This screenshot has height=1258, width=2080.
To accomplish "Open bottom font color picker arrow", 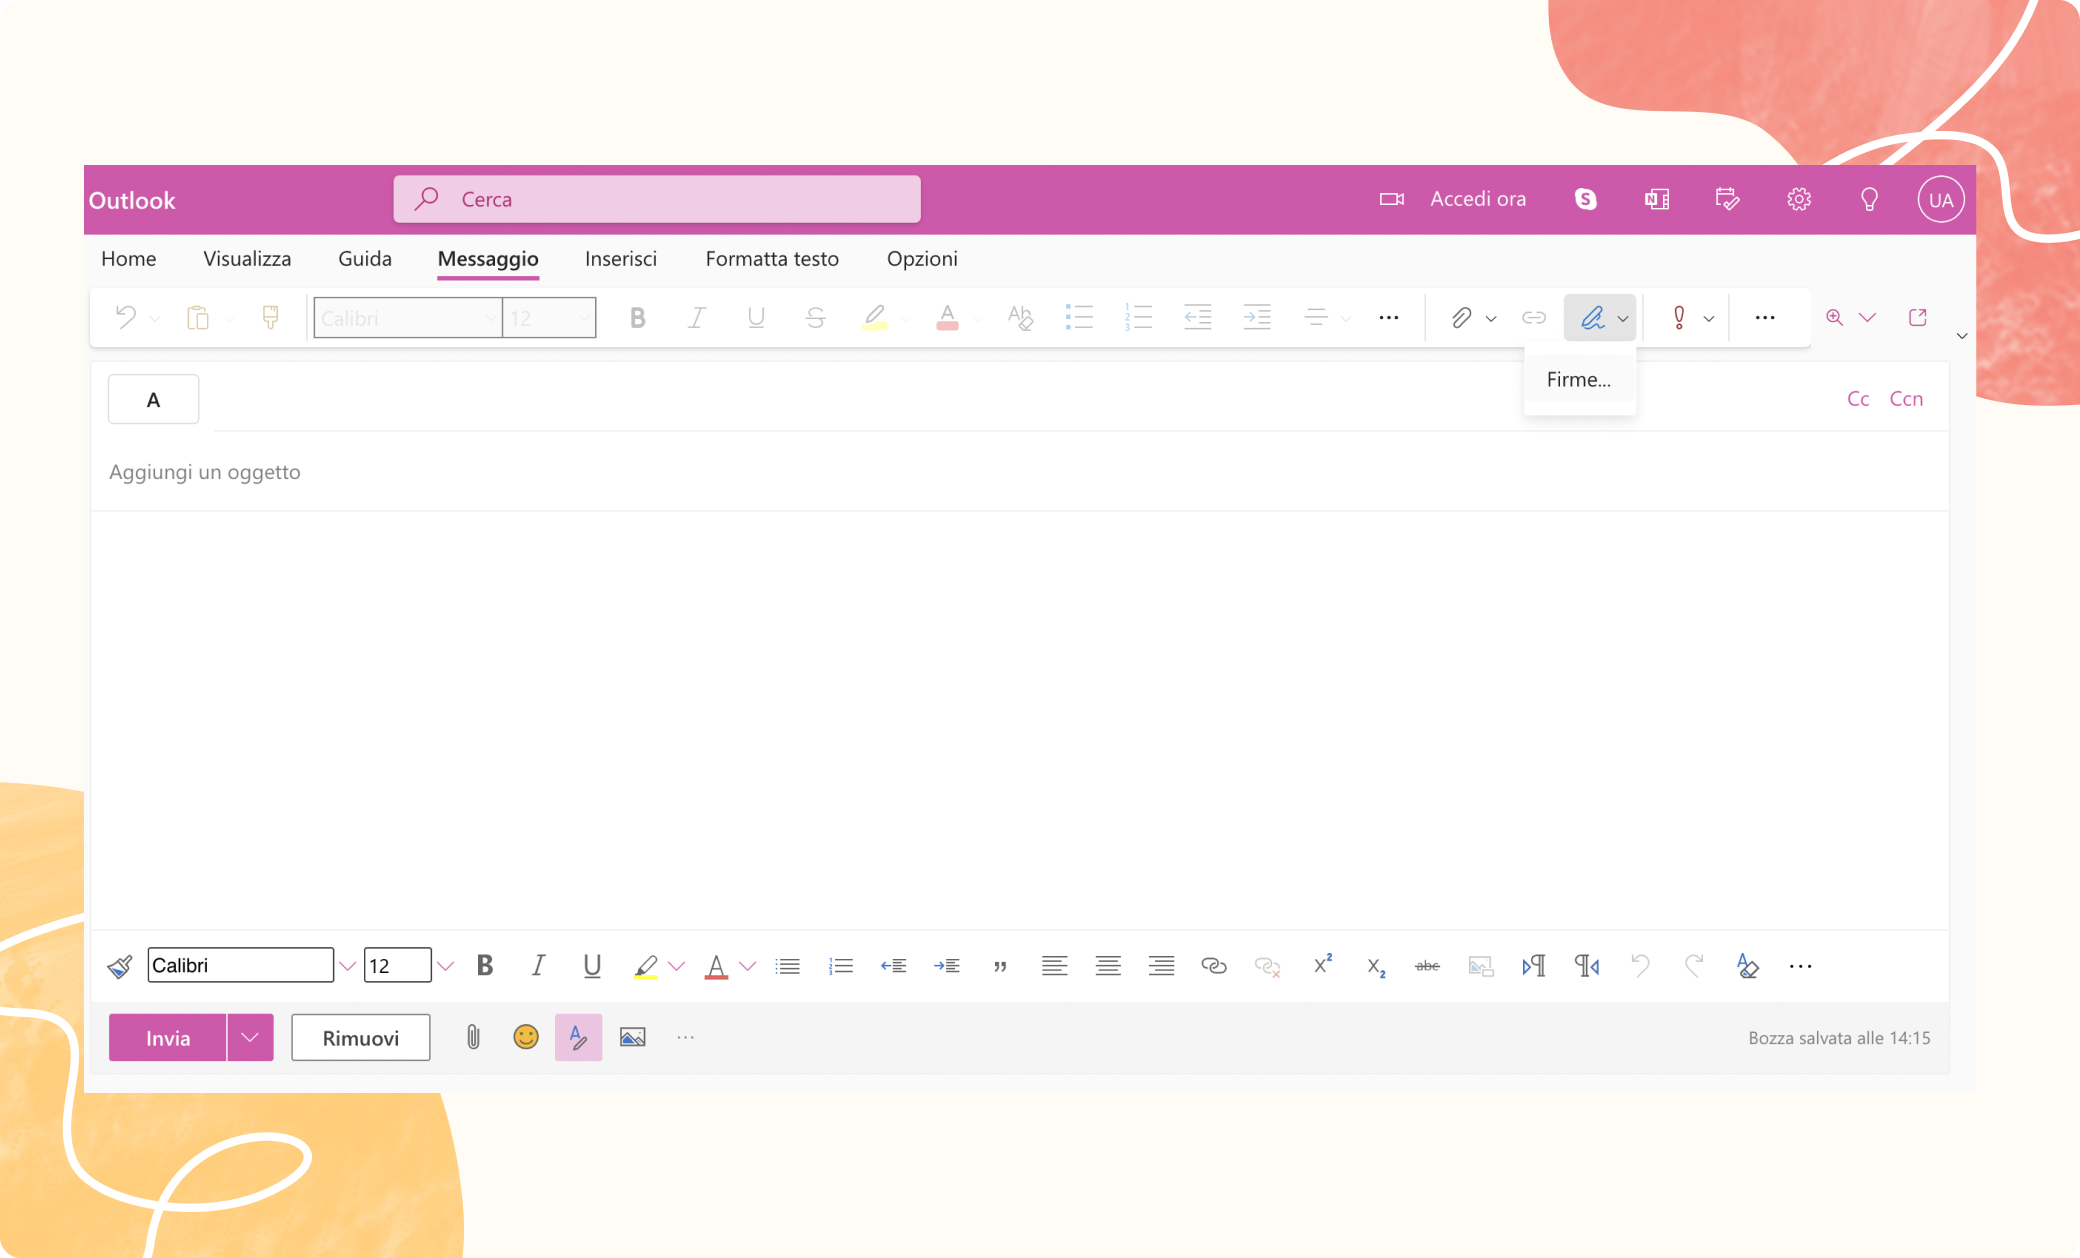I will click(747, 966).
